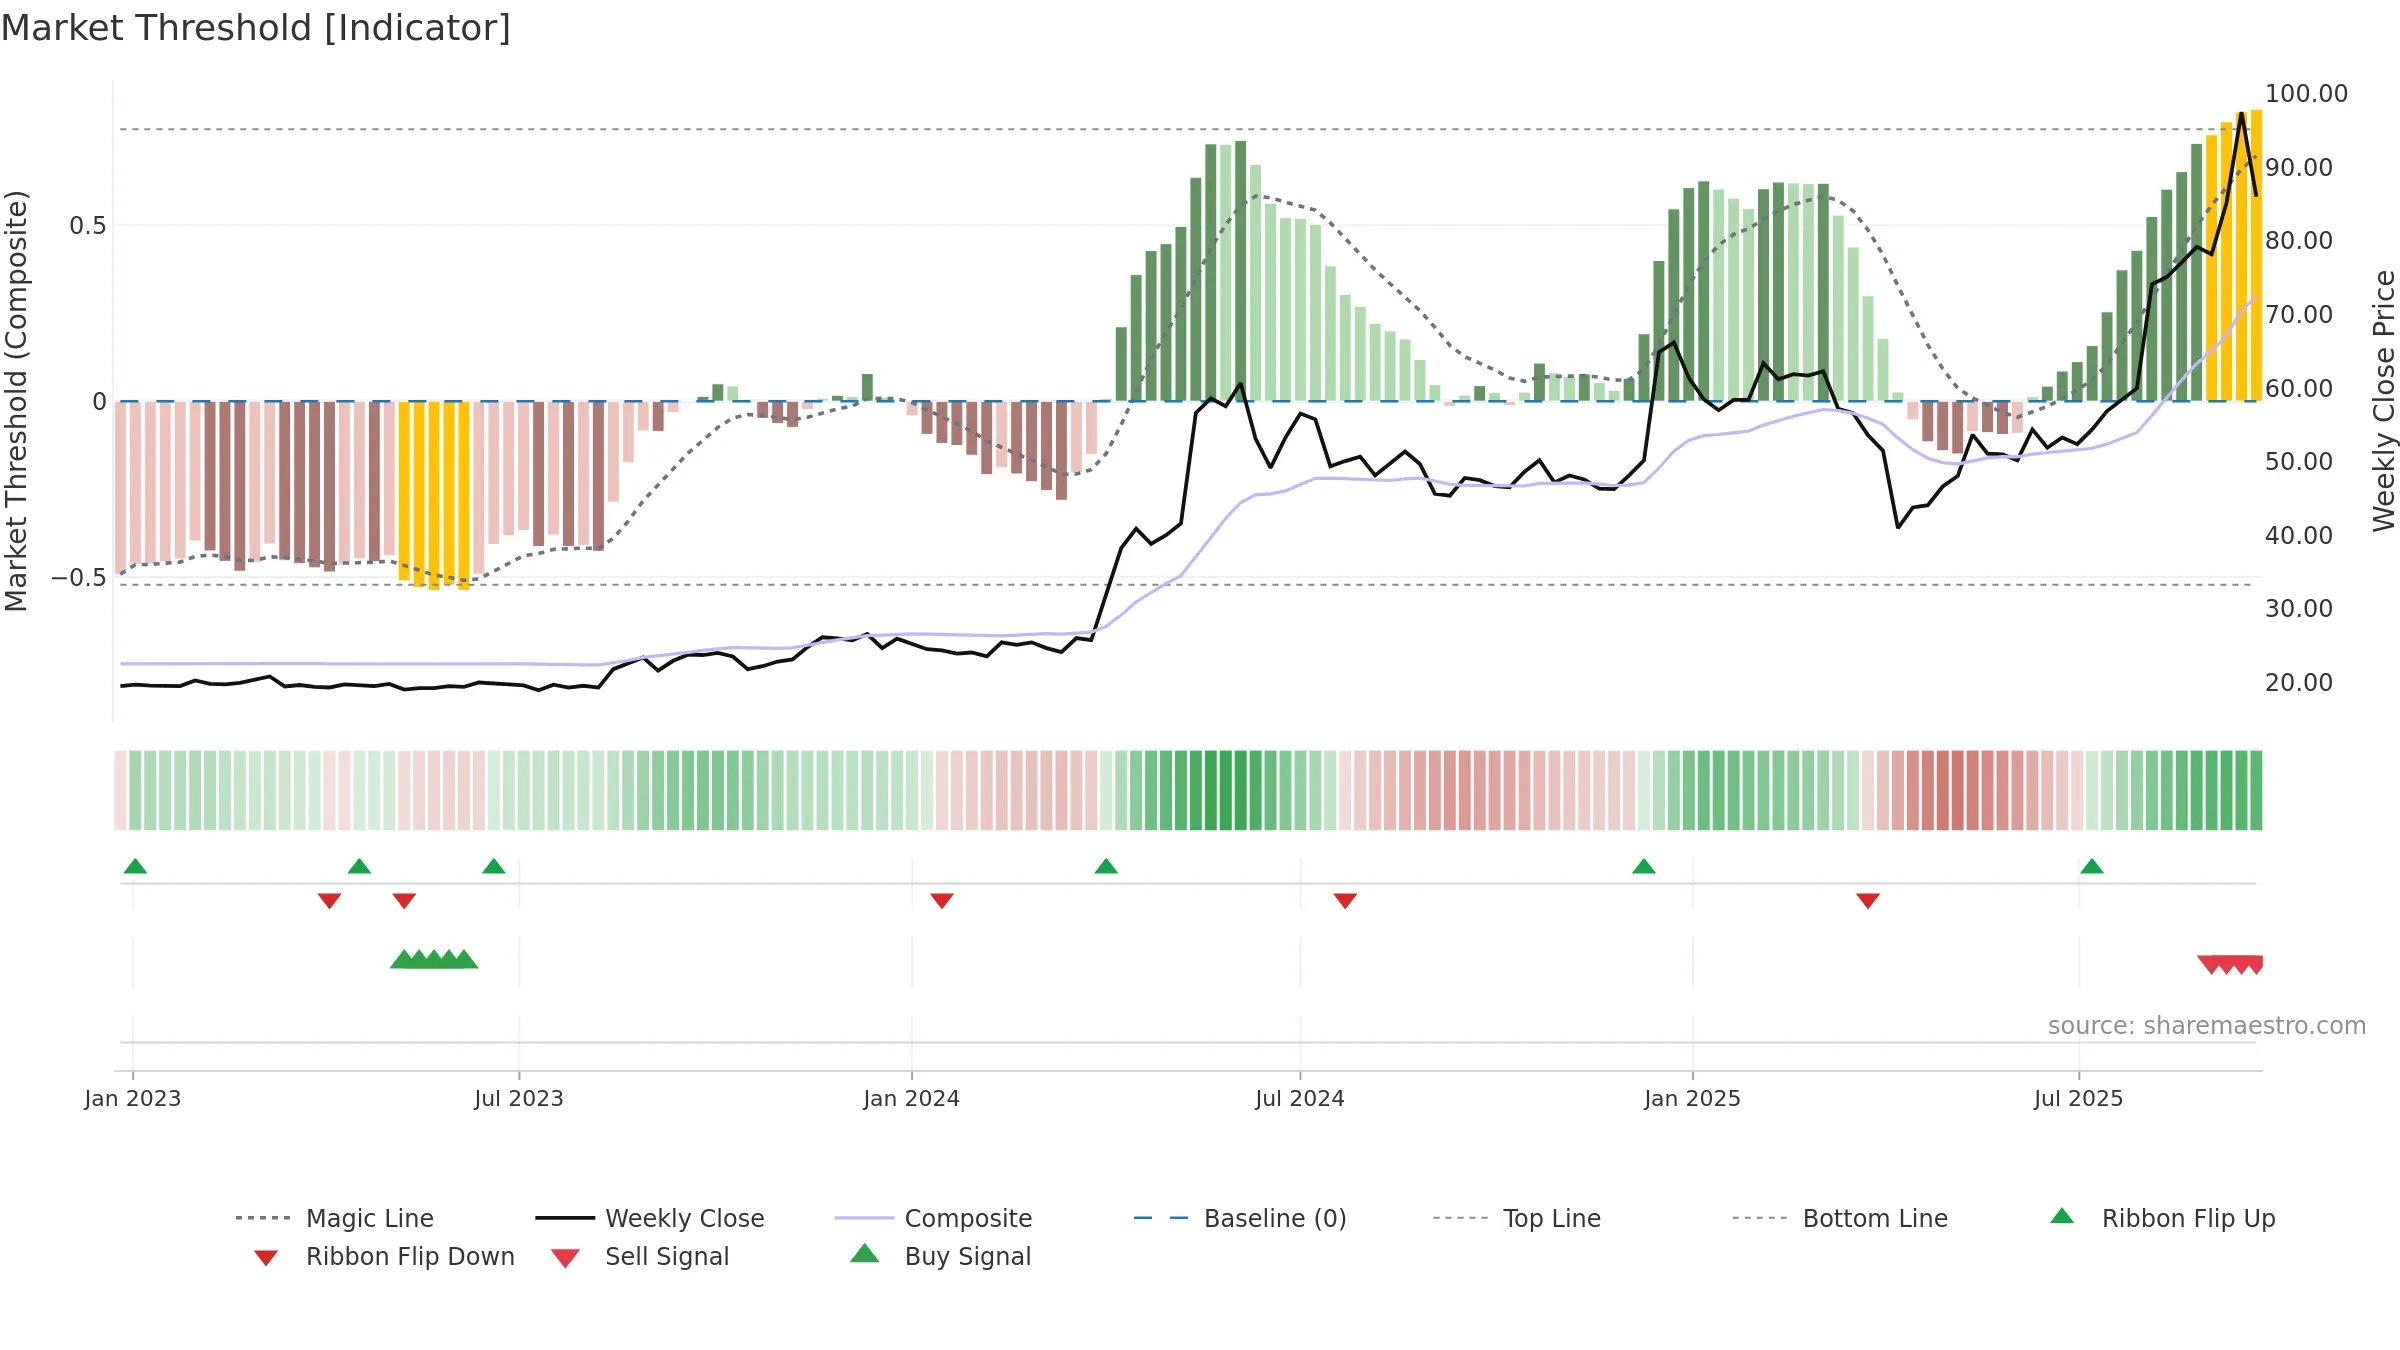Click the ribbon flip down marker after Jan 2024

[942, 901]
